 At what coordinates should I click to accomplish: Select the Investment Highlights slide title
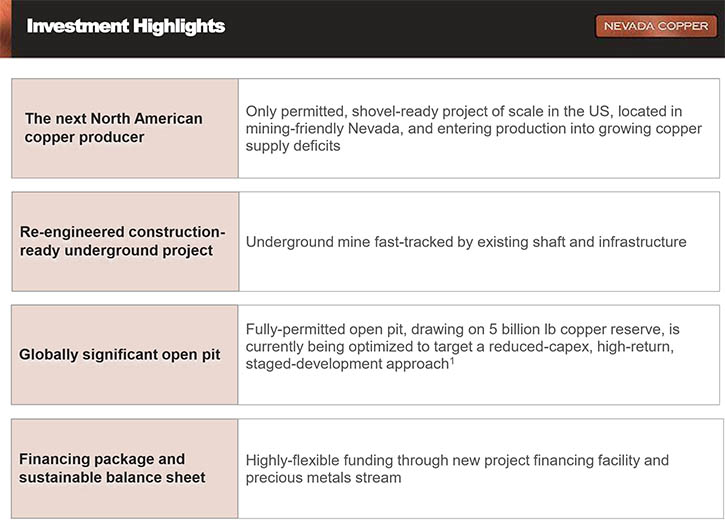(126, 26)
